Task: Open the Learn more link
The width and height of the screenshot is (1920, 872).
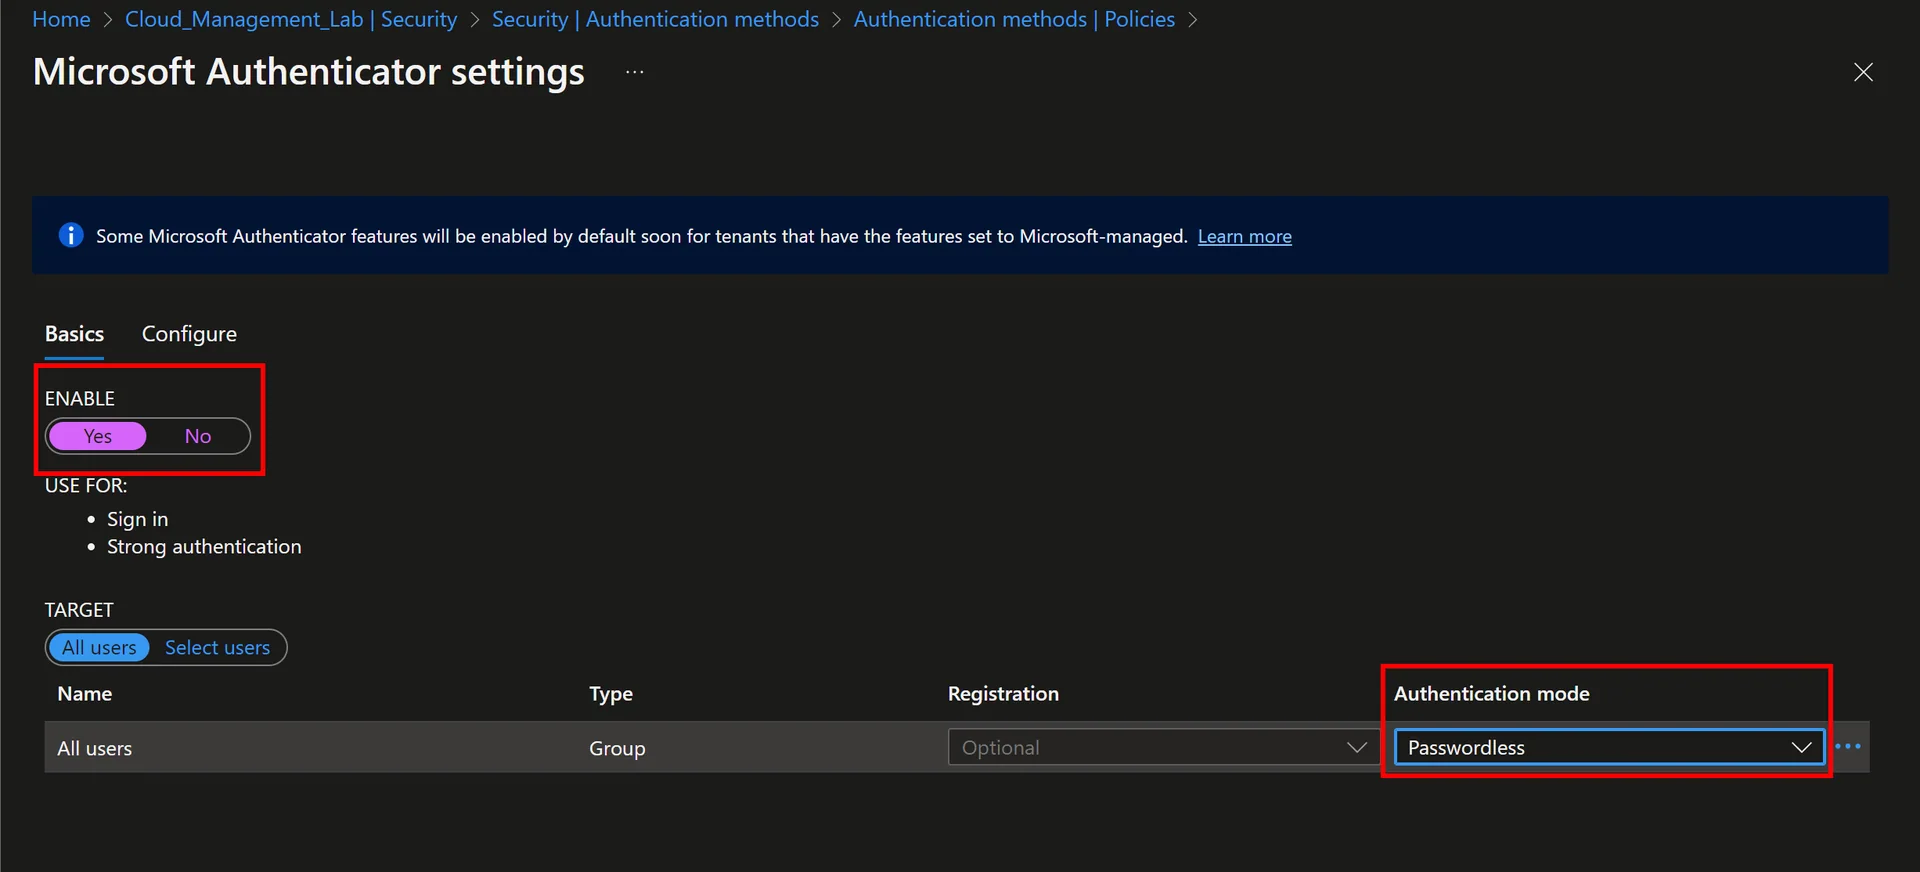Action: [1245, 236]
